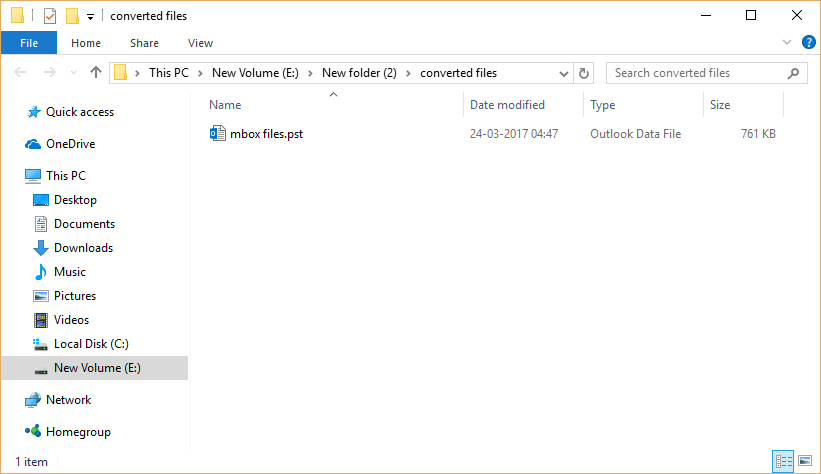This screenshot has height=474, width=821.
Task: Switch to Details view layout
Action: coord(783,461)
